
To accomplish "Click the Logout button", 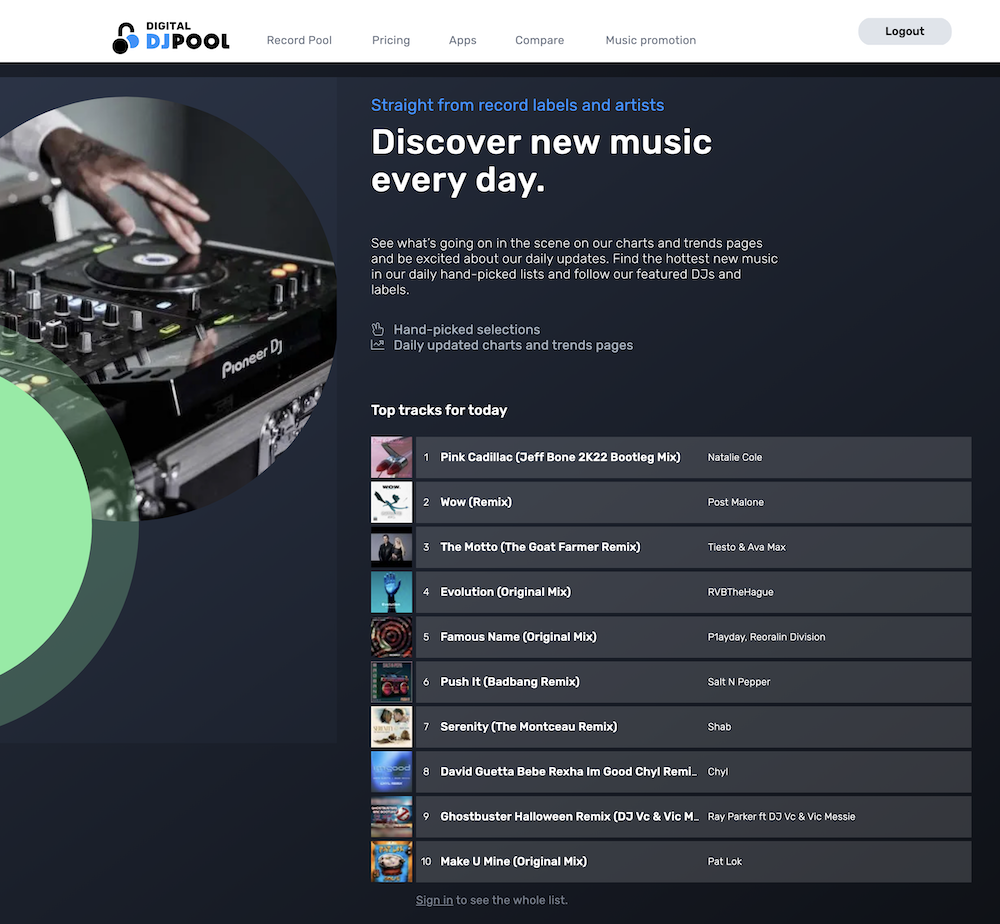I will 904,31.
